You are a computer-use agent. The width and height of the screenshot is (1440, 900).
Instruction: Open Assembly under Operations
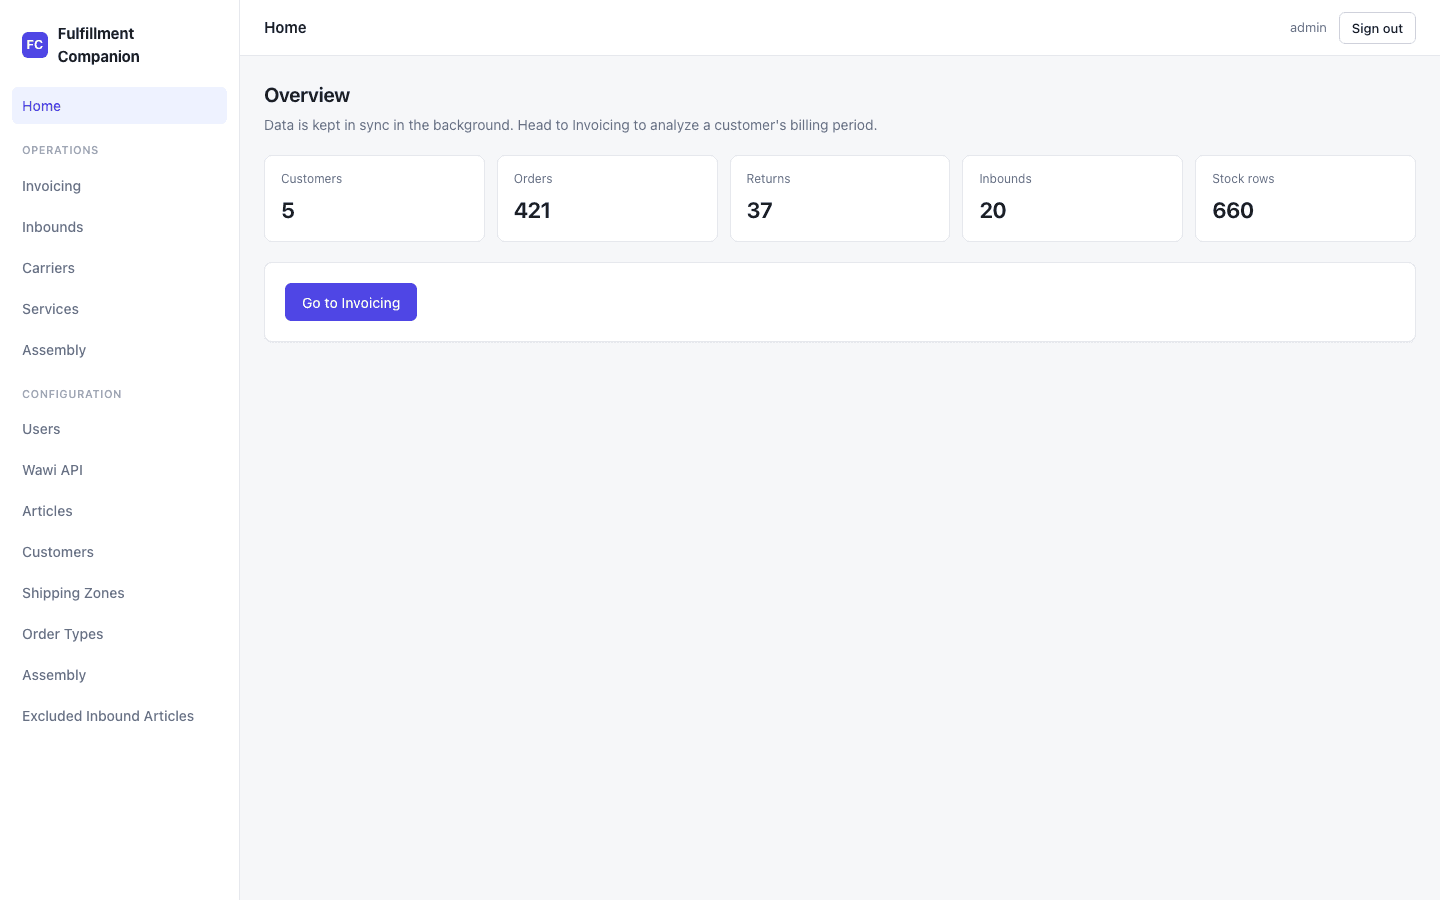tap(119, 350)
